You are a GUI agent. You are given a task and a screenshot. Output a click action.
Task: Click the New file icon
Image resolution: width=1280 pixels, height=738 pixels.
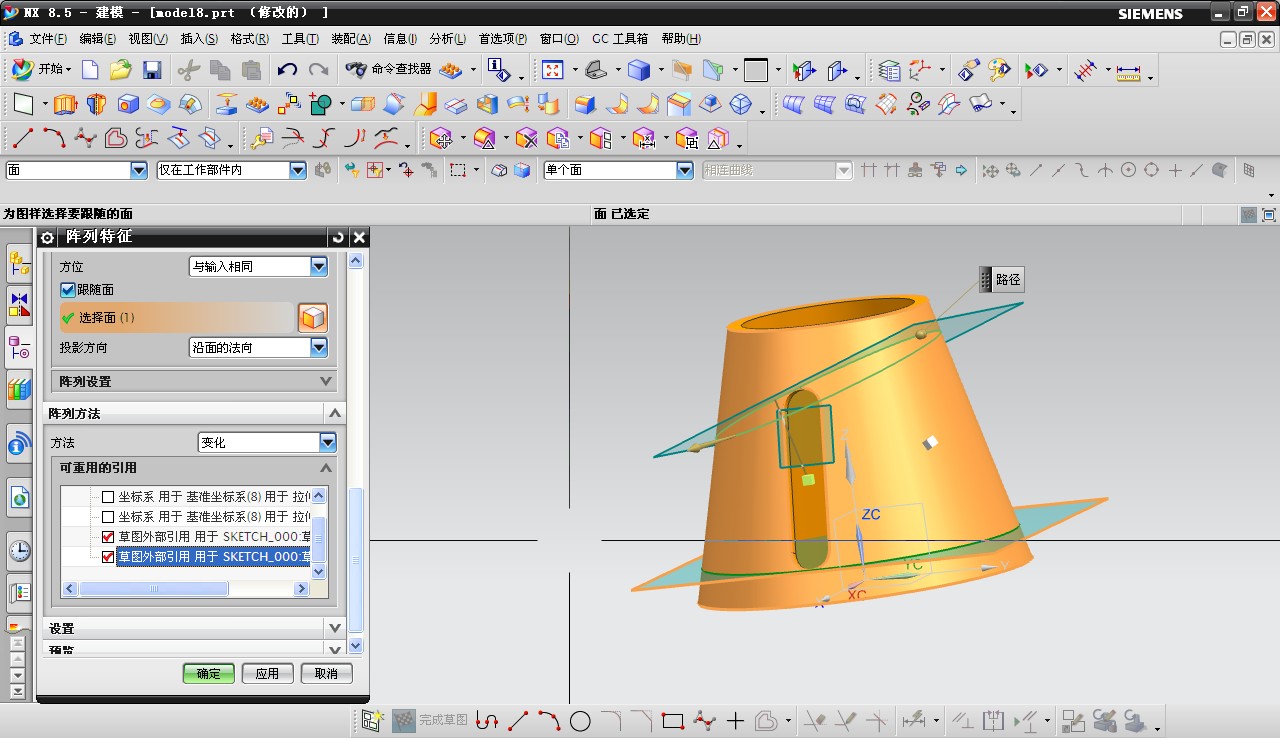coord(90,70)
